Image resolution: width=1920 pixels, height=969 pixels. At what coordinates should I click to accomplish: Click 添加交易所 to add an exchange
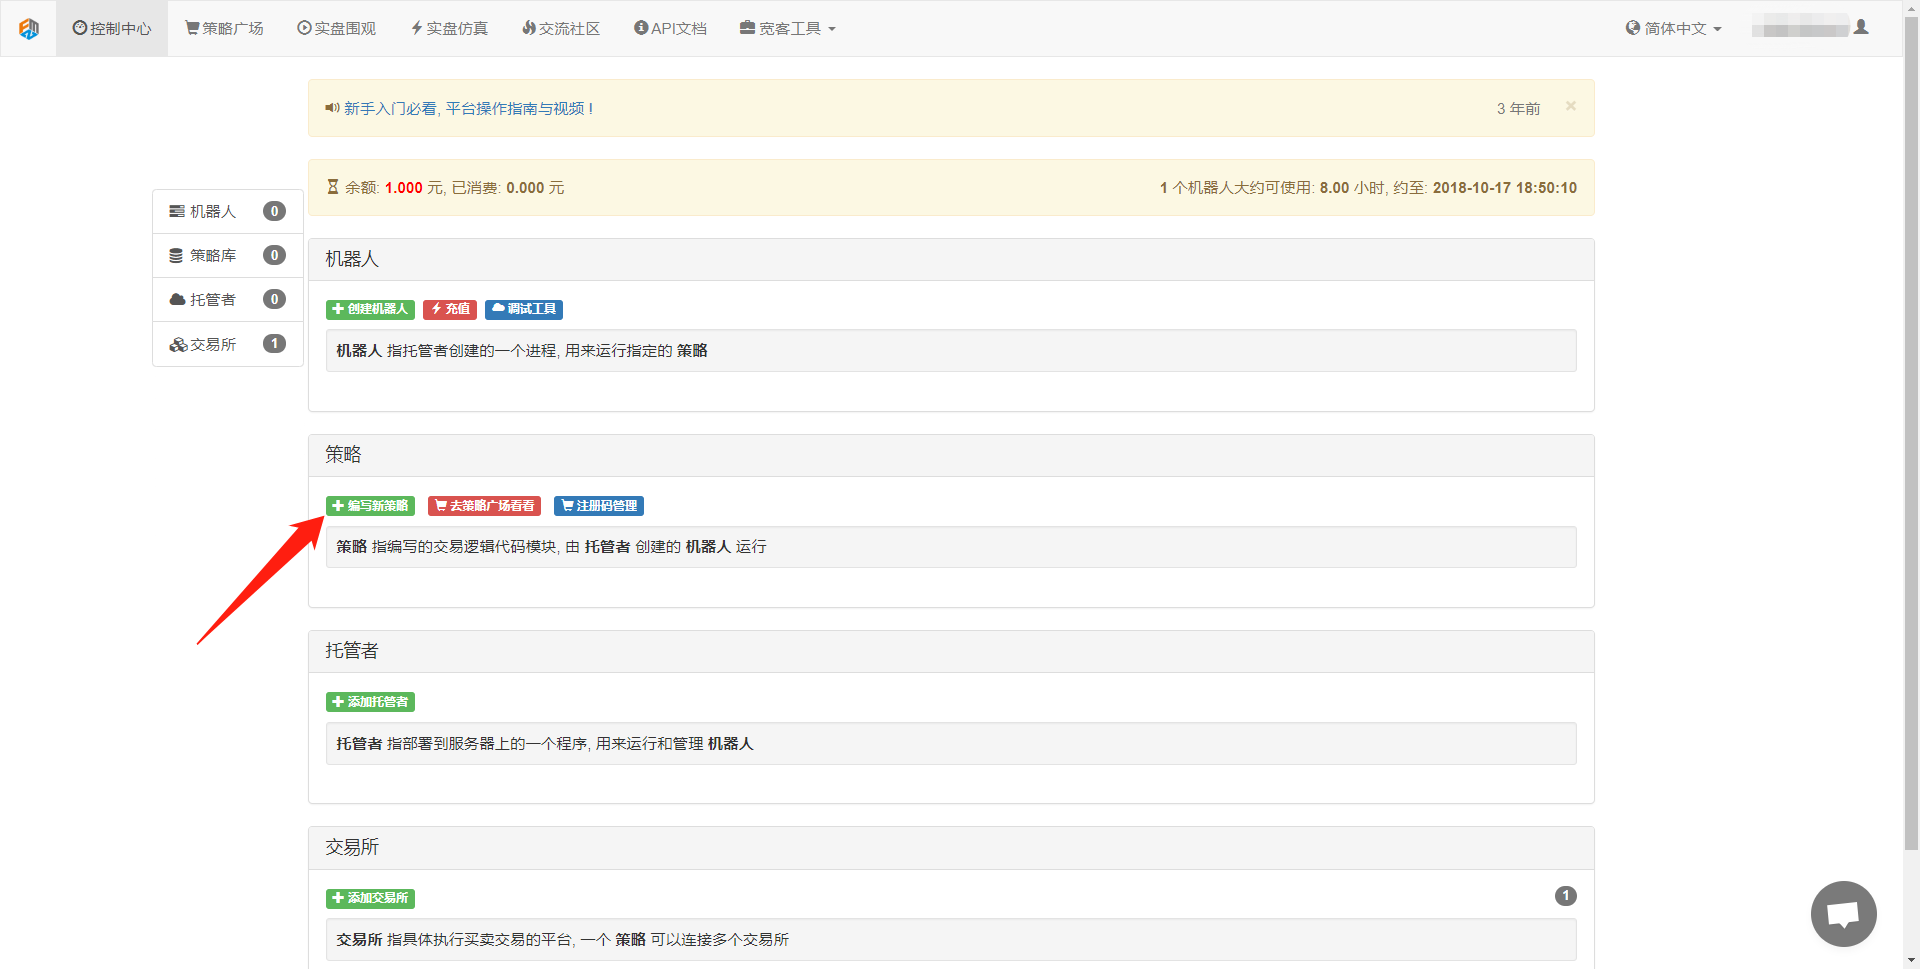pyautogui.click(x=370, y=898)
